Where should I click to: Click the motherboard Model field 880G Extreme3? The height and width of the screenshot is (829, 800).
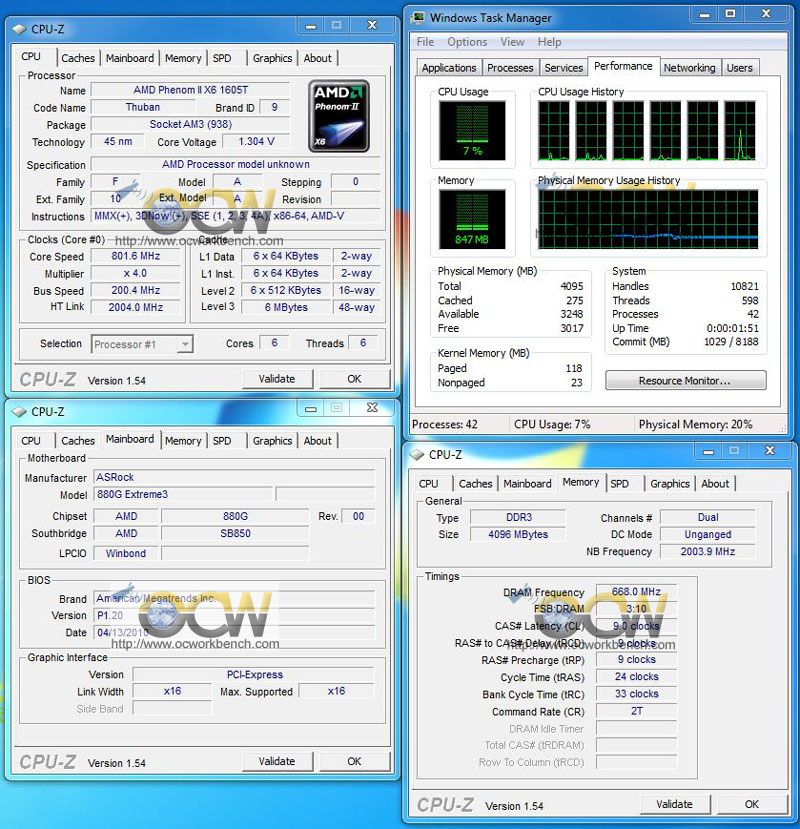coord(183,494)
